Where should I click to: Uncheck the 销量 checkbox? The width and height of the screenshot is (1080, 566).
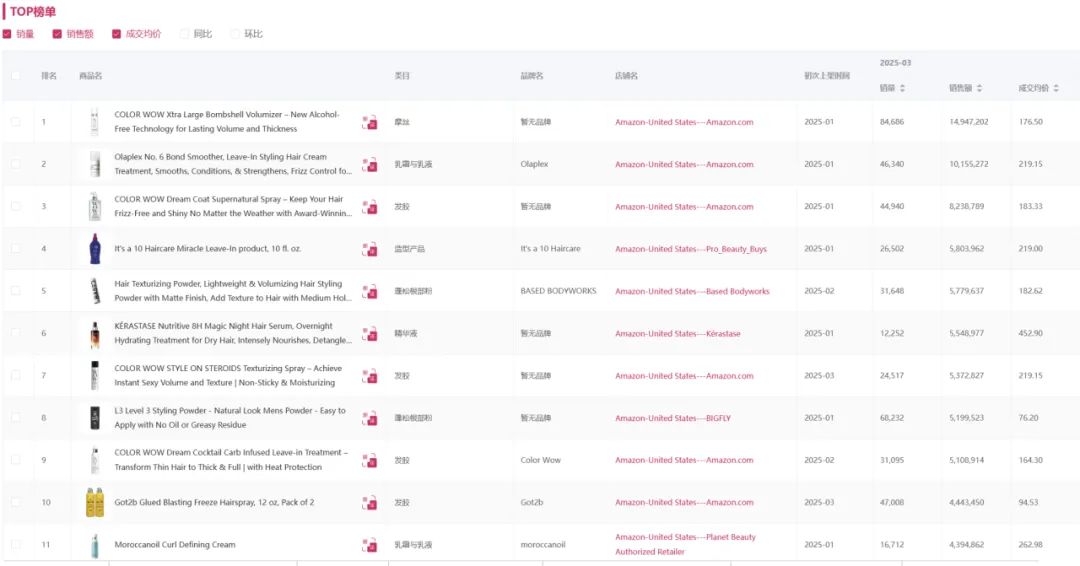(x=8, y=34)
